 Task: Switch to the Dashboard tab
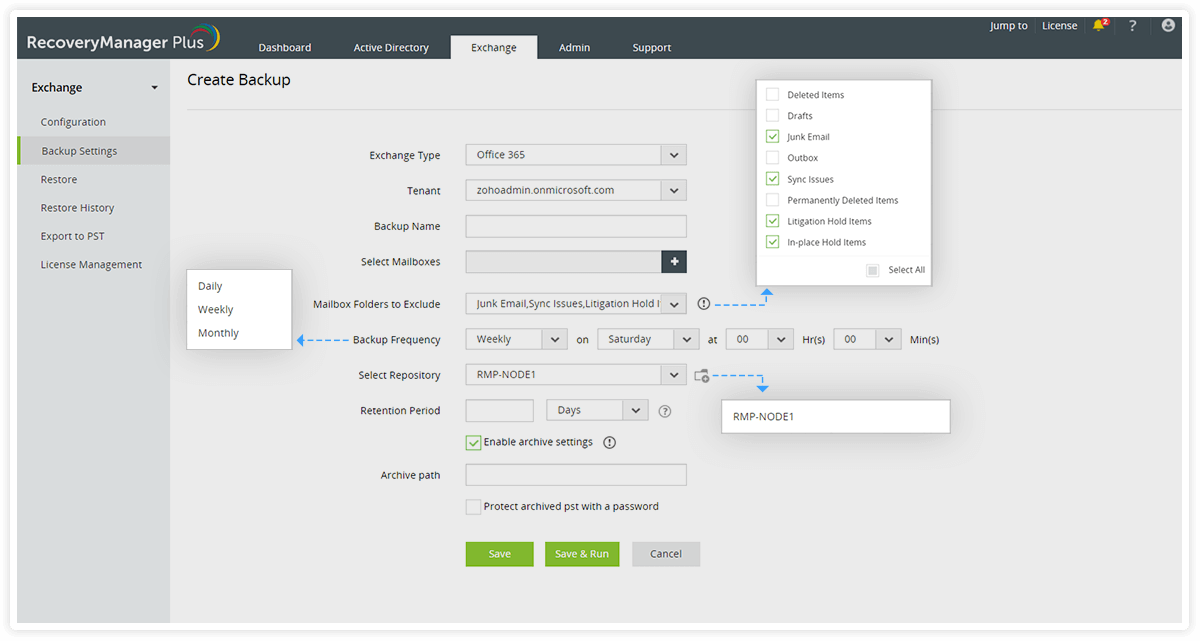(285, 47)
